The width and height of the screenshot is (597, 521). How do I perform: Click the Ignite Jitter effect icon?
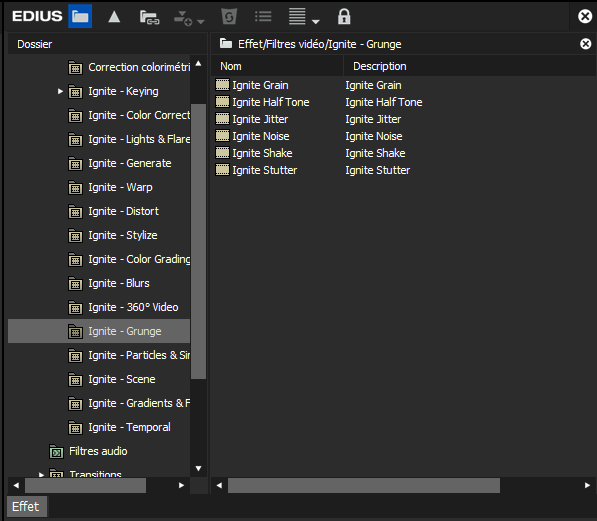[x=222, y=119]
